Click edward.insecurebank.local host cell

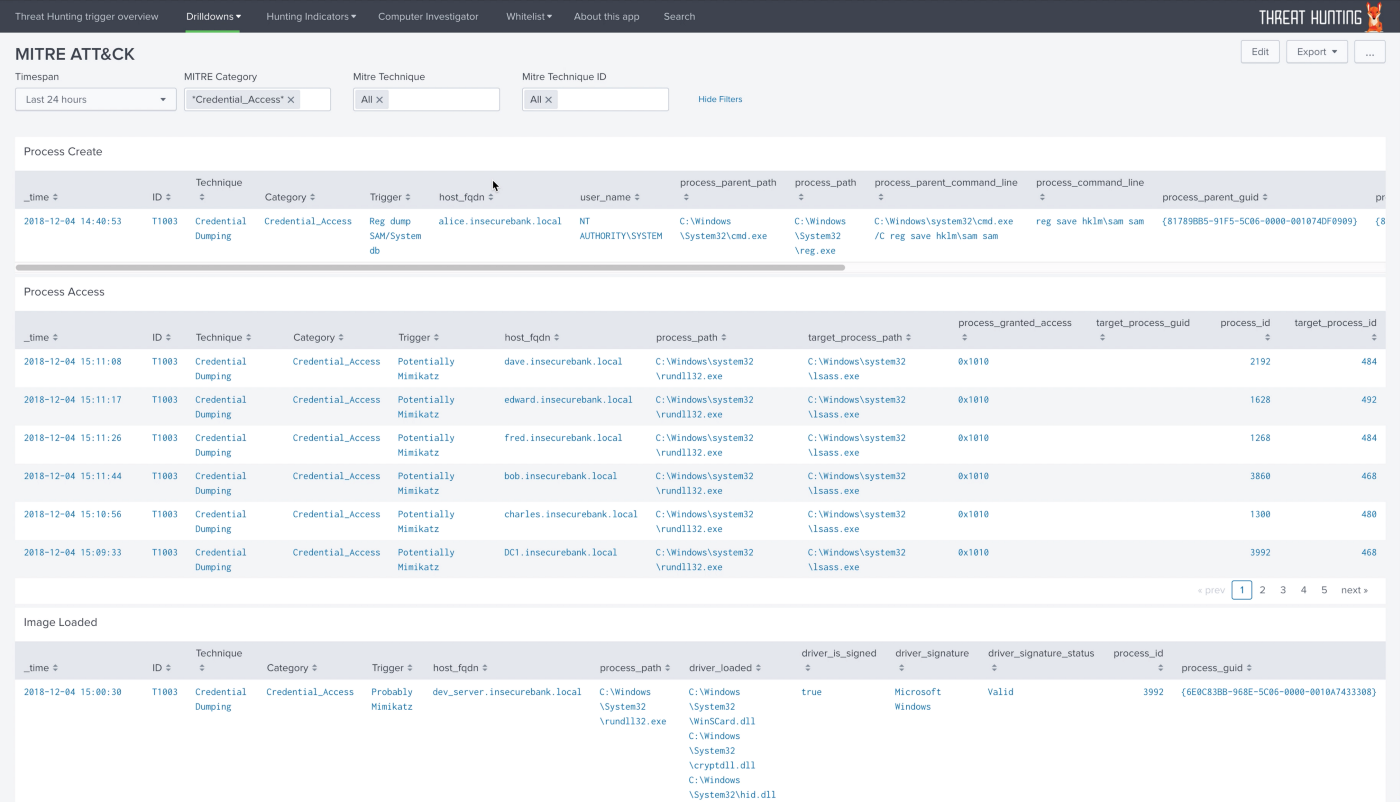point(568,399)
